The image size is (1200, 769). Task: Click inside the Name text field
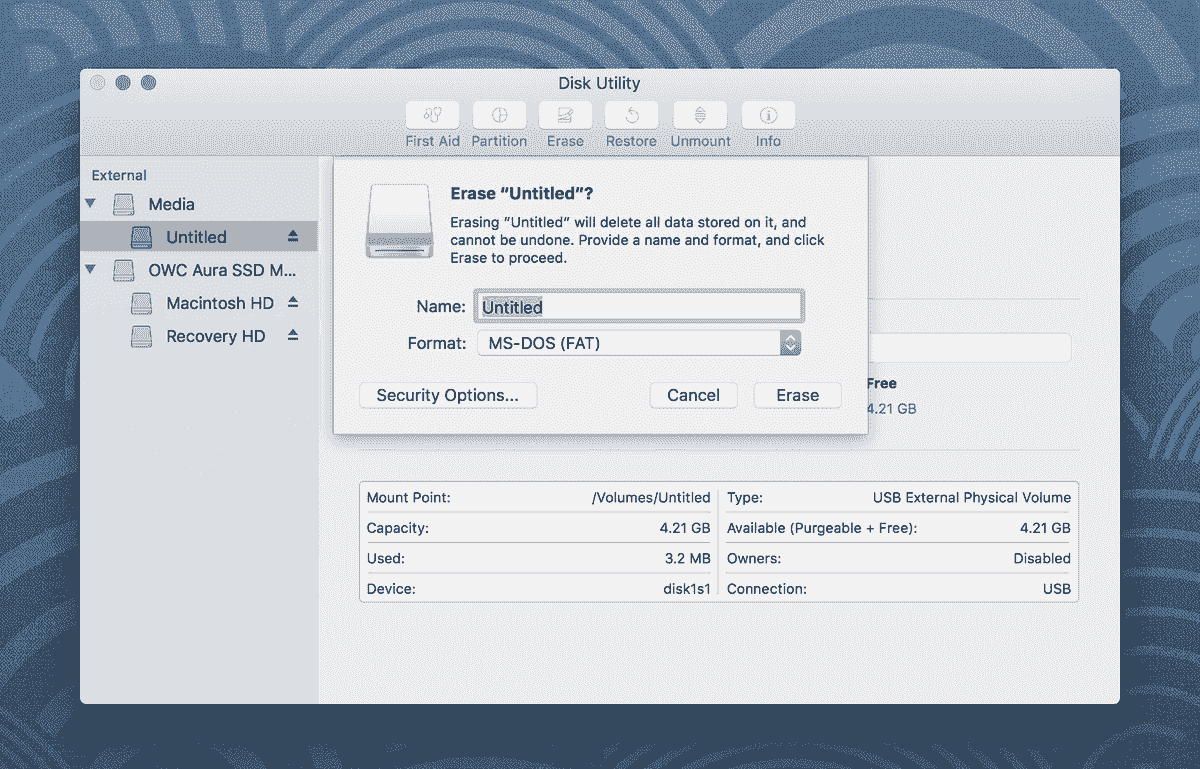click(x=638, y=306)
